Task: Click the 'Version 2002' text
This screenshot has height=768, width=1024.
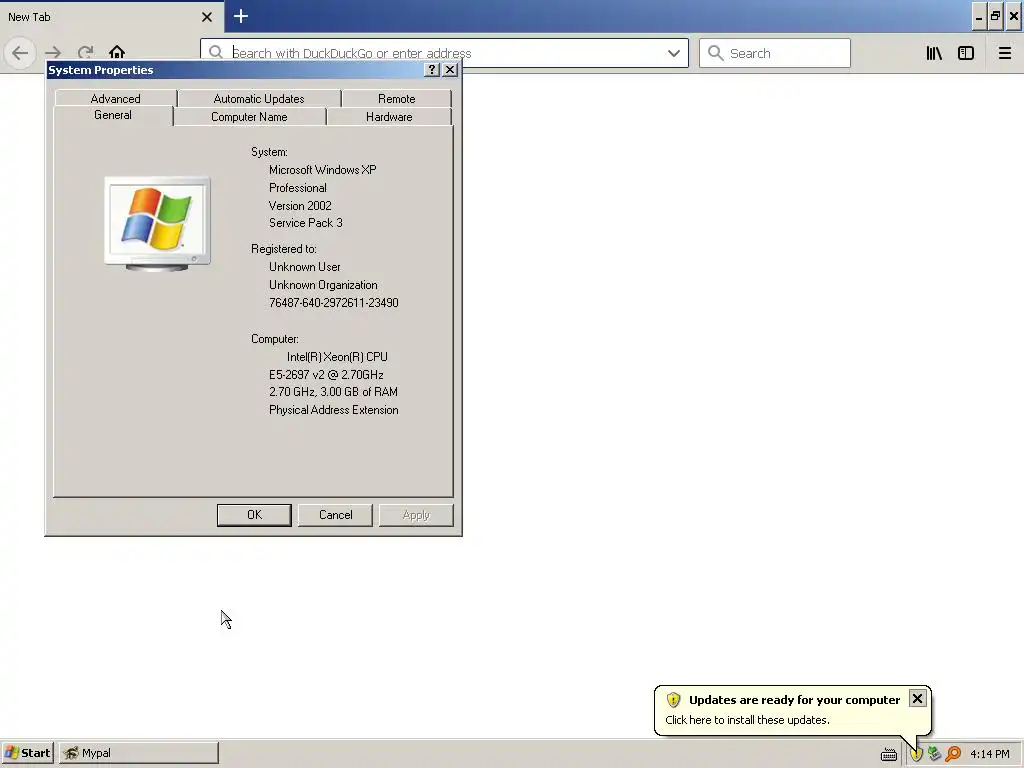Action: 300,206
